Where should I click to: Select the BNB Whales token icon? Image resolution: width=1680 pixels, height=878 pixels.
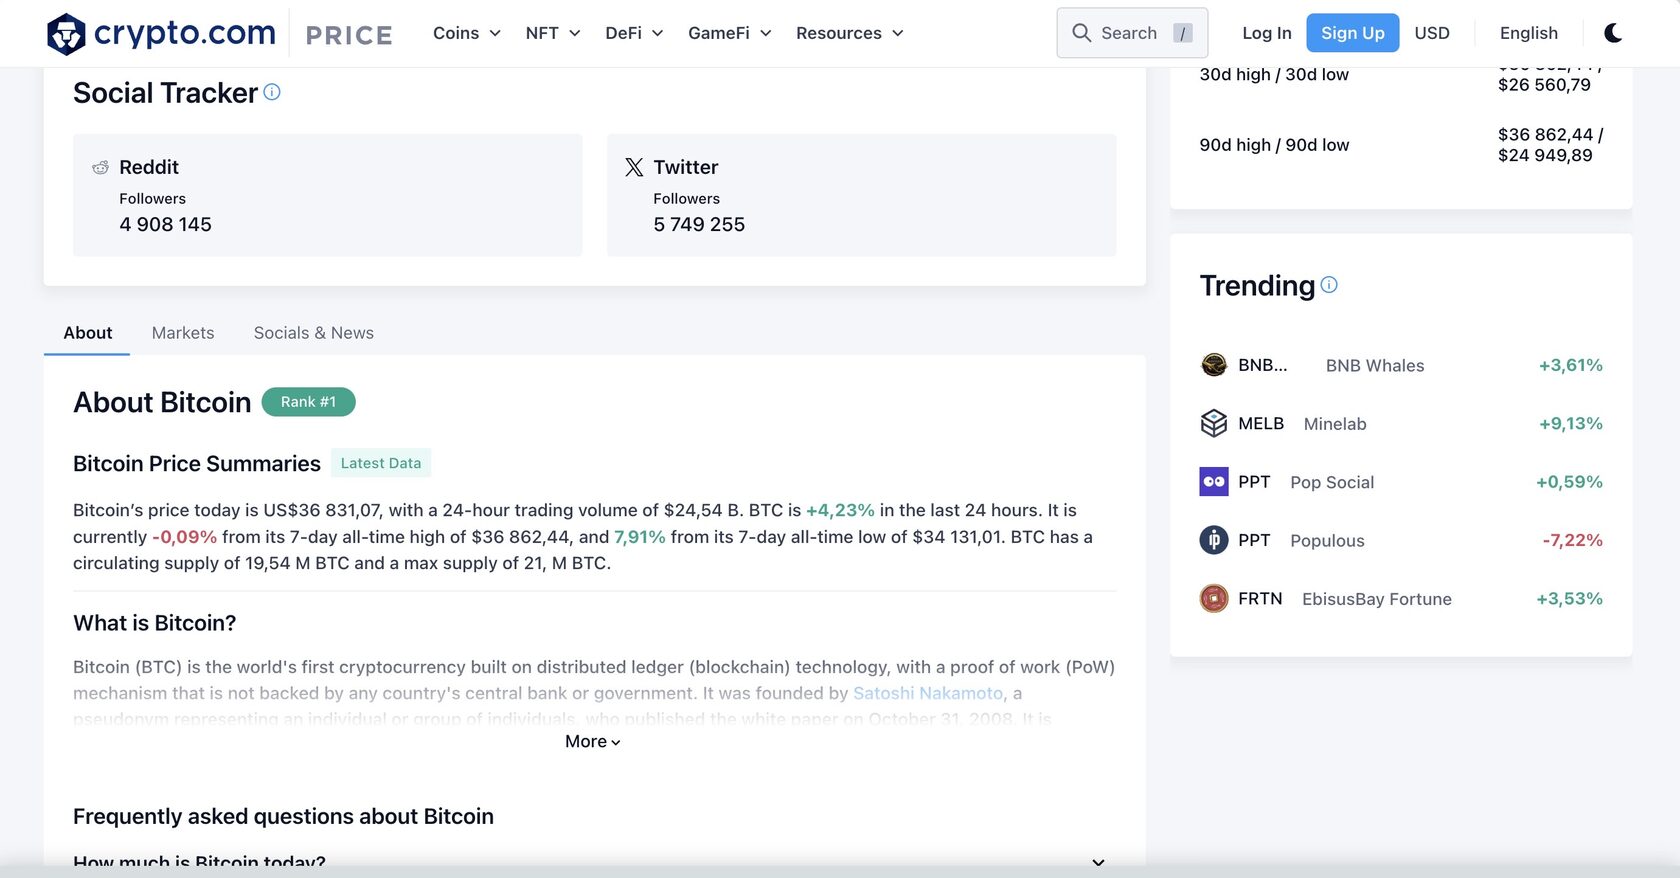click(x=1213, y=364)
